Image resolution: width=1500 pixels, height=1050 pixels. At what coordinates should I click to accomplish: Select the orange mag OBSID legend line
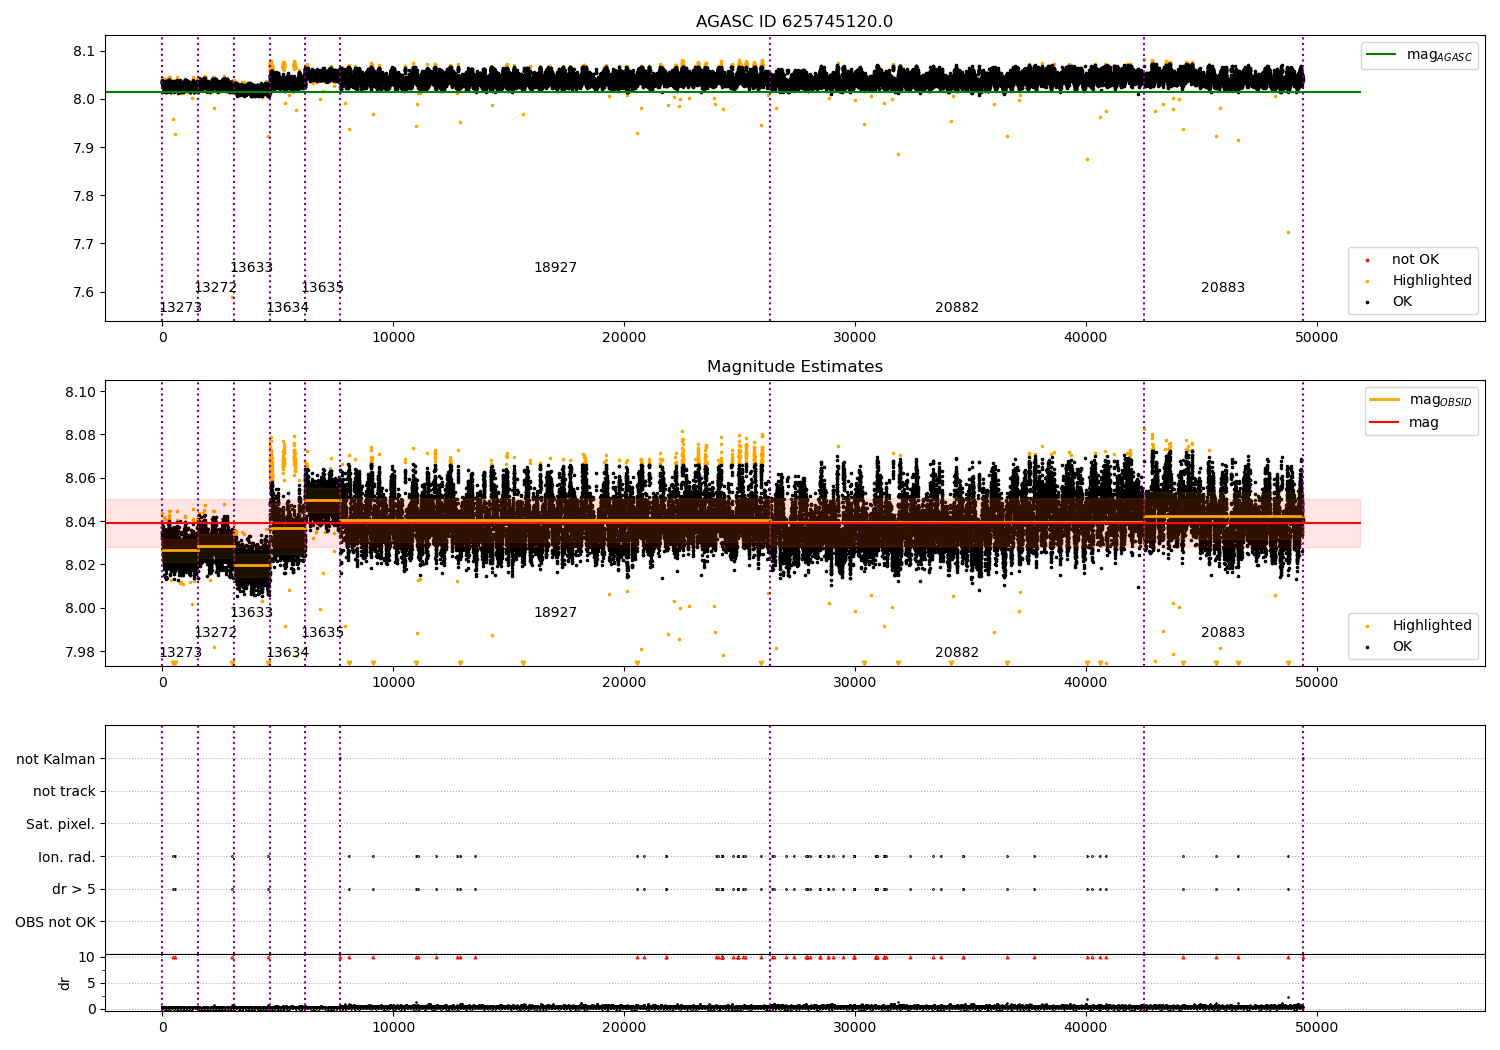coord(1385,400)
